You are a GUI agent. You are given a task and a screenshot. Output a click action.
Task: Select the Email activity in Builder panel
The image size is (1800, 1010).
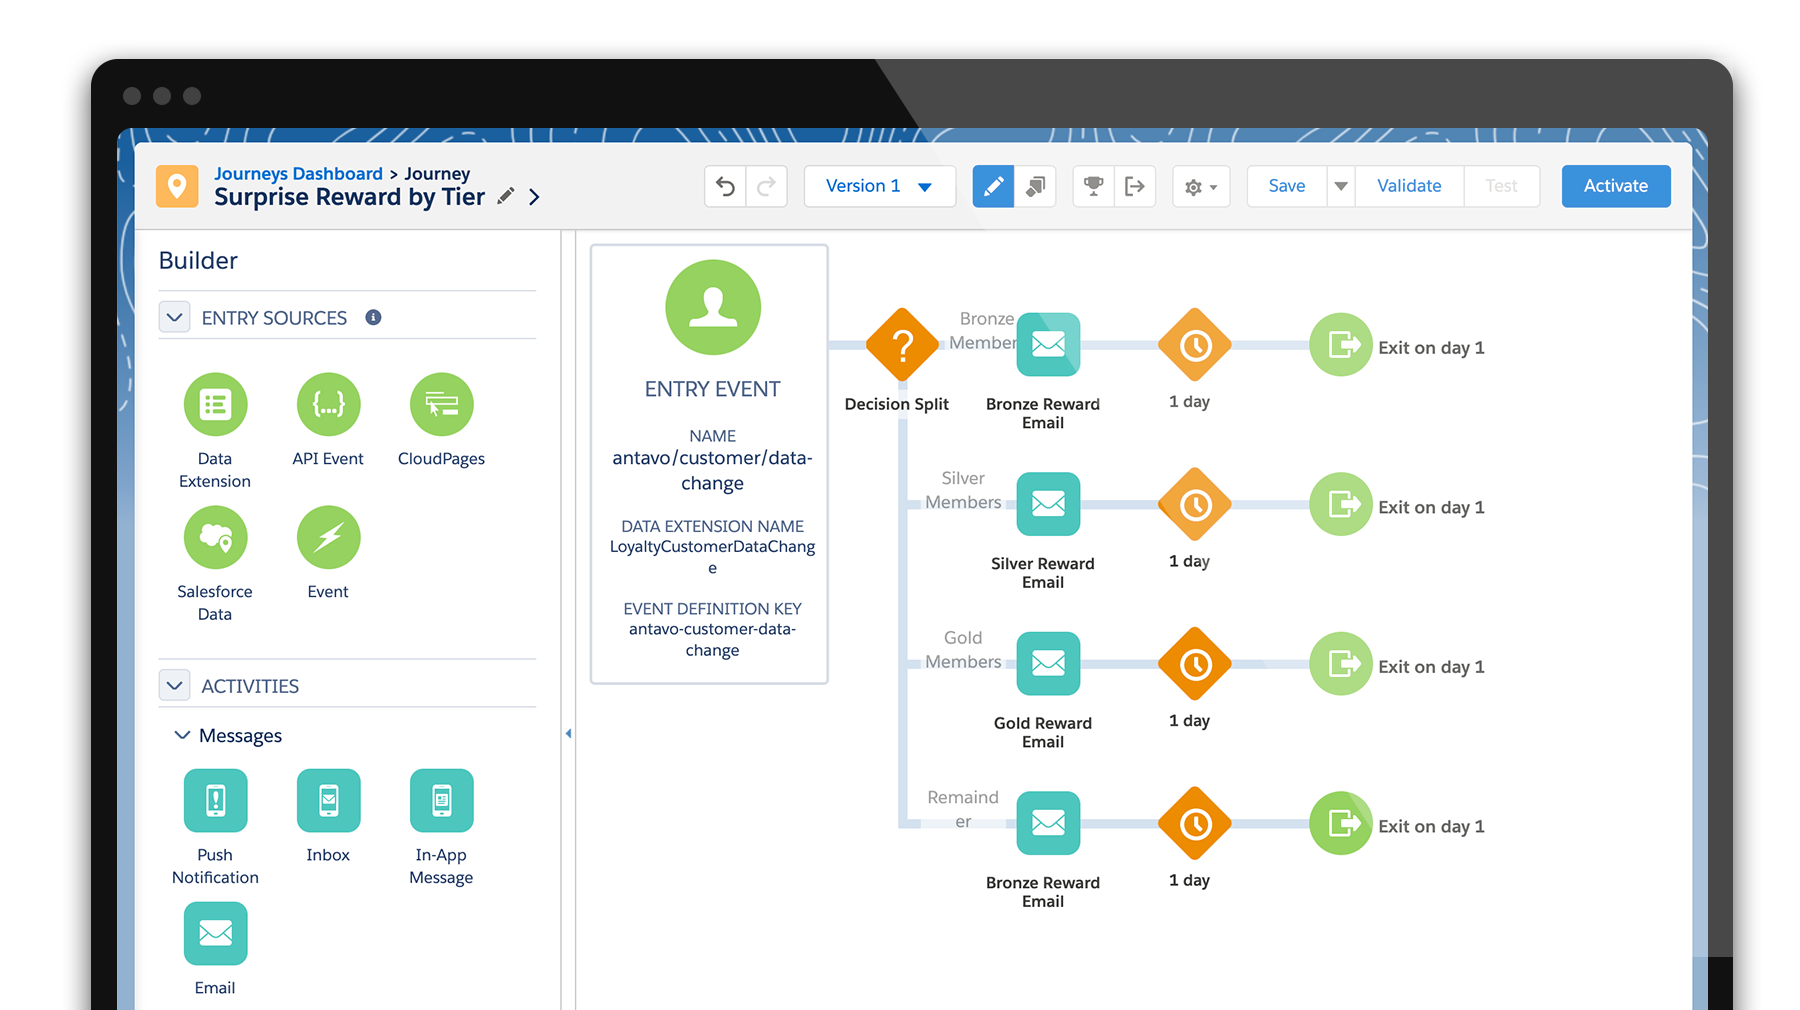point(215,933)
